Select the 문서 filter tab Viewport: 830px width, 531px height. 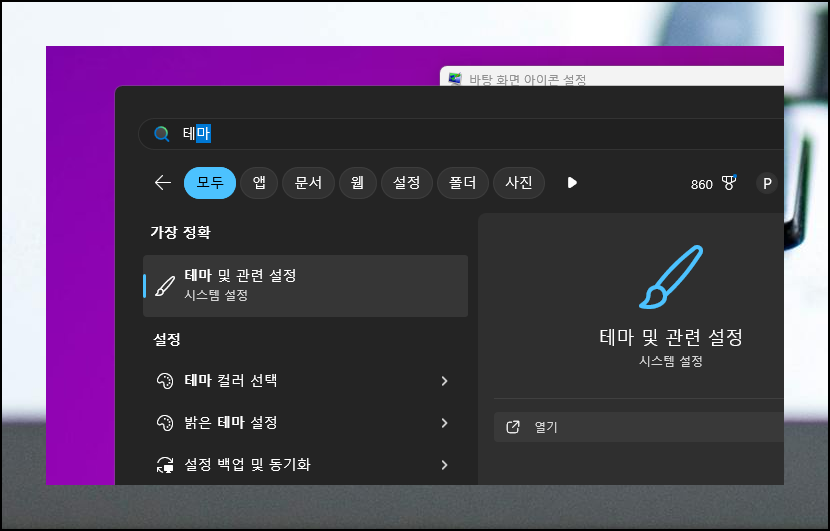click(x=308, y=183)
